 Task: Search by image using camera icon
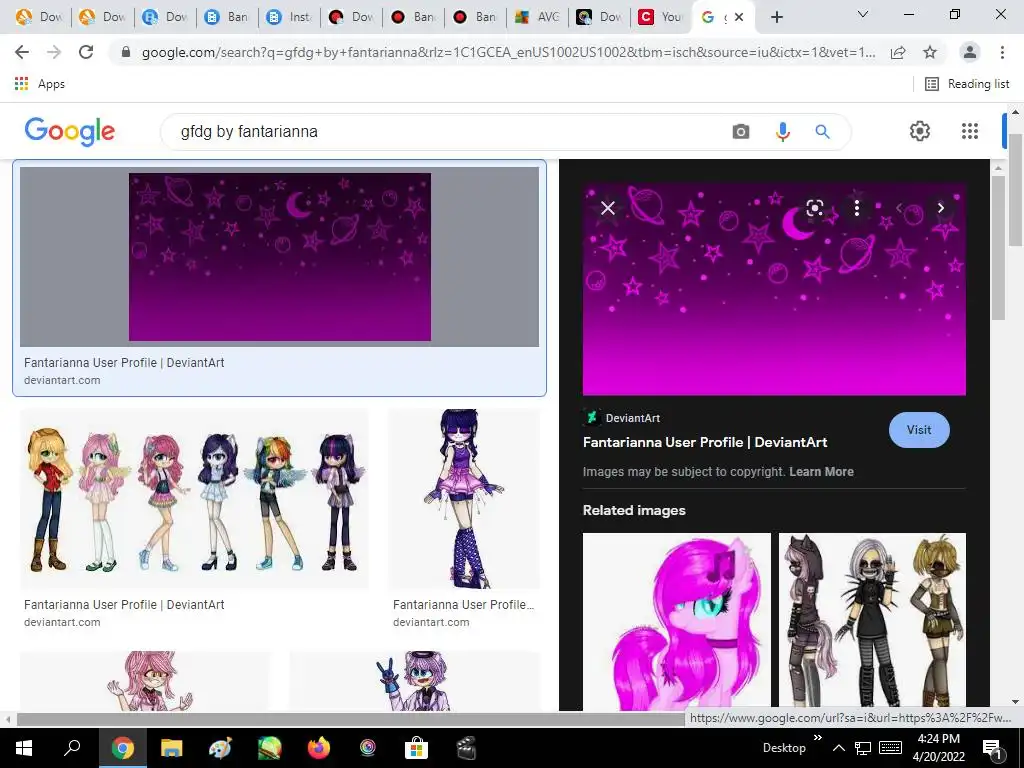click(x=741, y=132)
